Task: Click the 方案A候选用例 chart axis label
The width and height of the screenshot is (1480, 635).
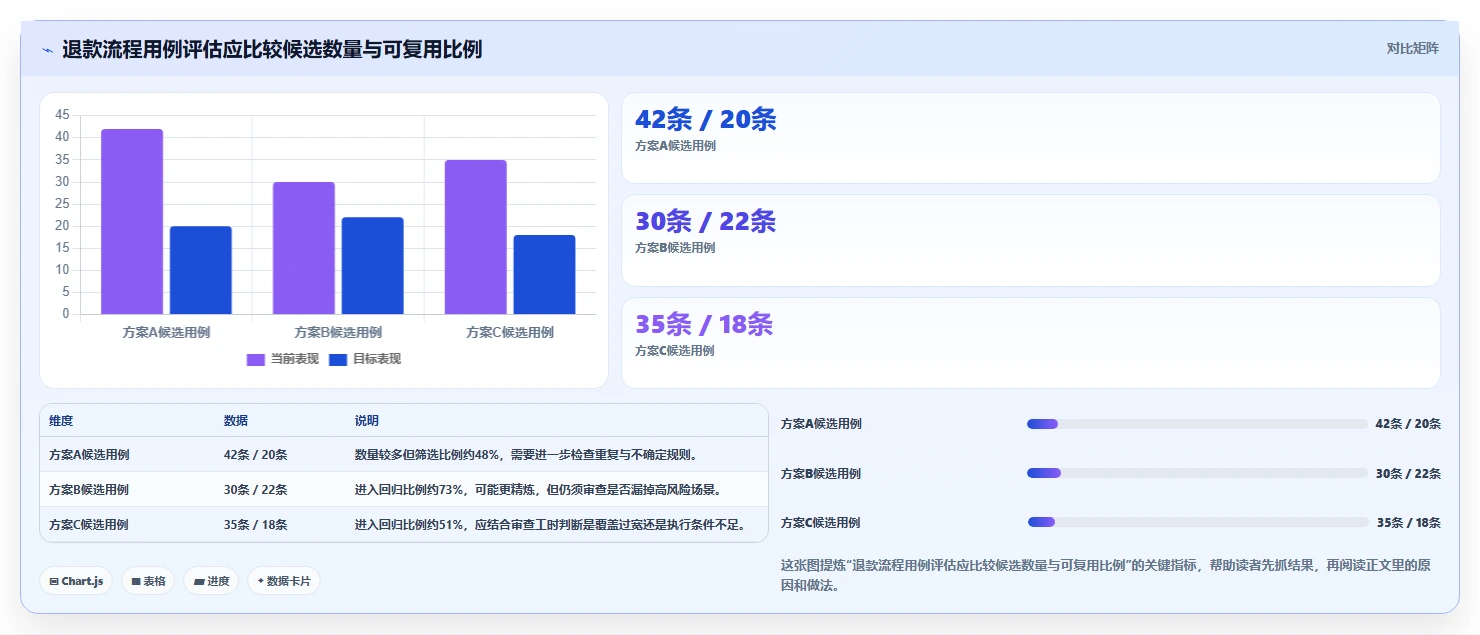Action: [x=166, y=332]
